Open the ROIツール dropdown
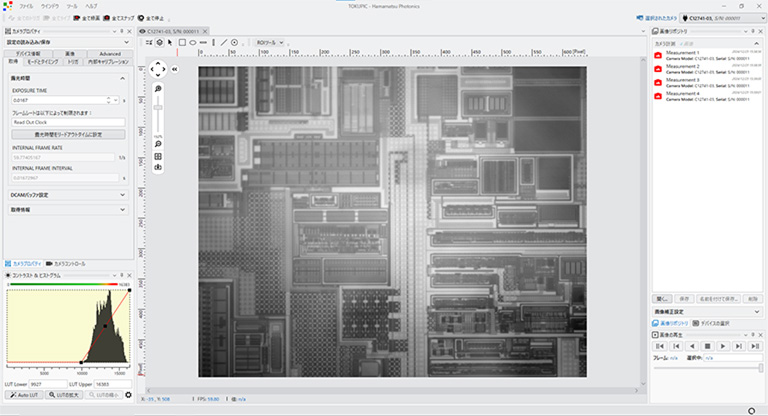This screenshot has width=768, height=416. pos(270,42)
